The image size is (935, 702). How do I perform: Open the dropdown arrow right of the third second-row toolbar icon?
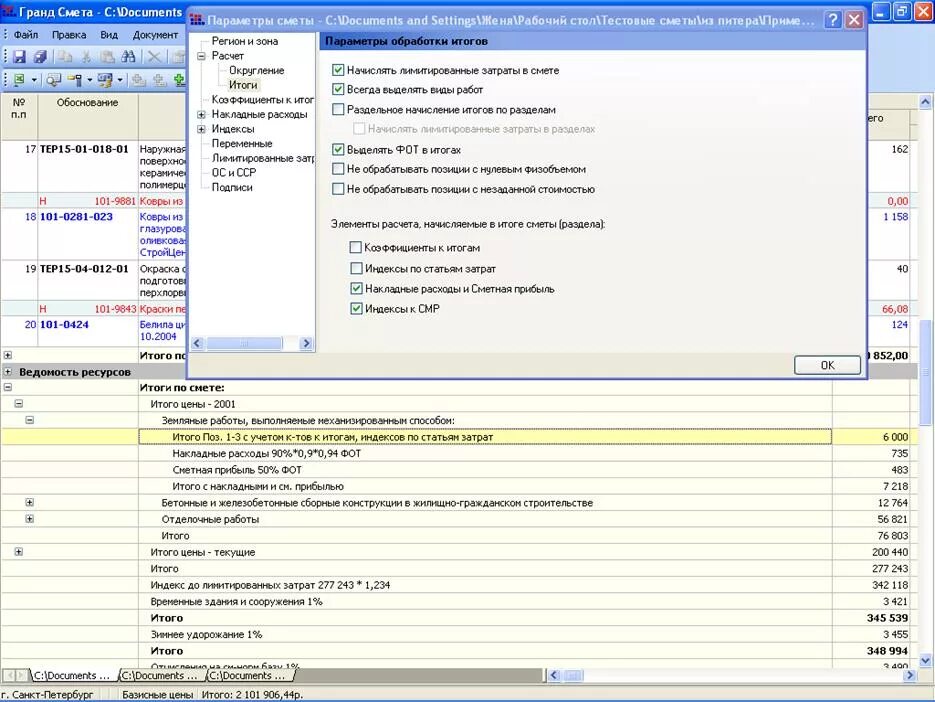(x=120, y=79)
